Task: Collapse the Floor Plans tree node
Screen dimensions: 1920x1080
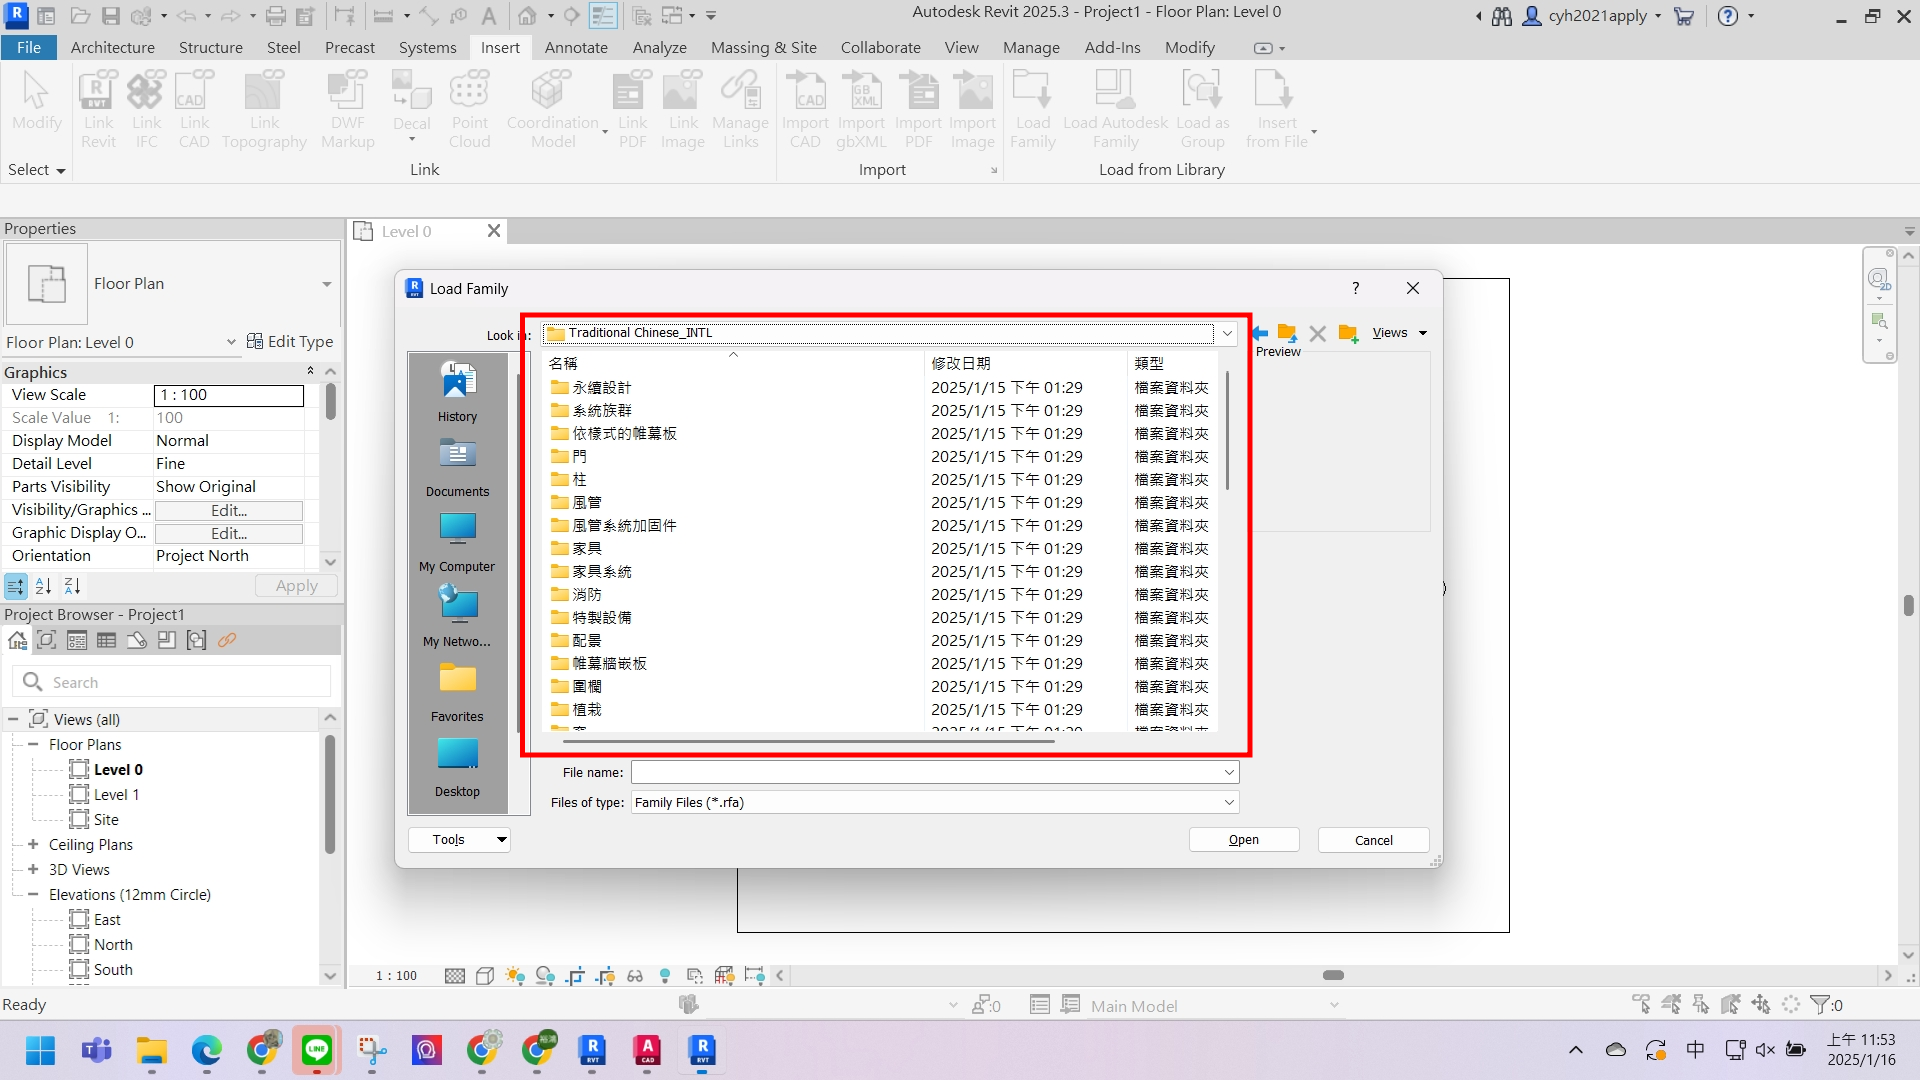Action: pyautogui.click(x=33, y=745)
